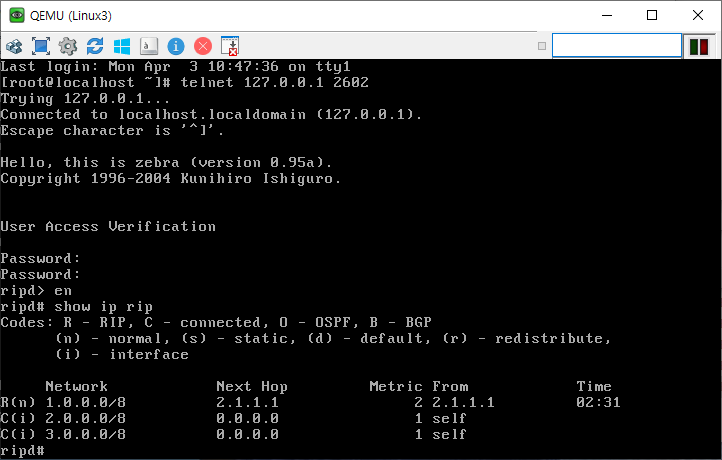Click 'self' in the 2.0.0.0/8 row

coord(449,419)
